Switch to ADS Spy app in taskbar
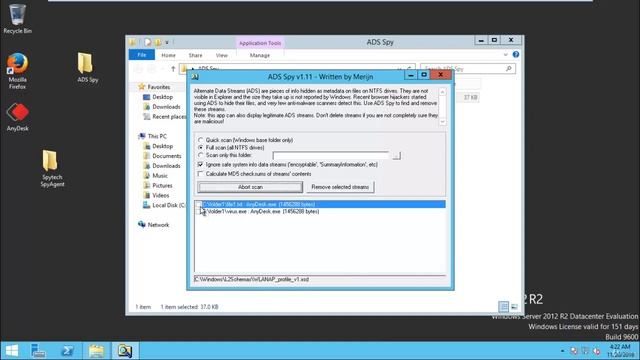Image resolution: width=640 pixels, height=360 pixels. pyautogui.click(x=125, y=351)
